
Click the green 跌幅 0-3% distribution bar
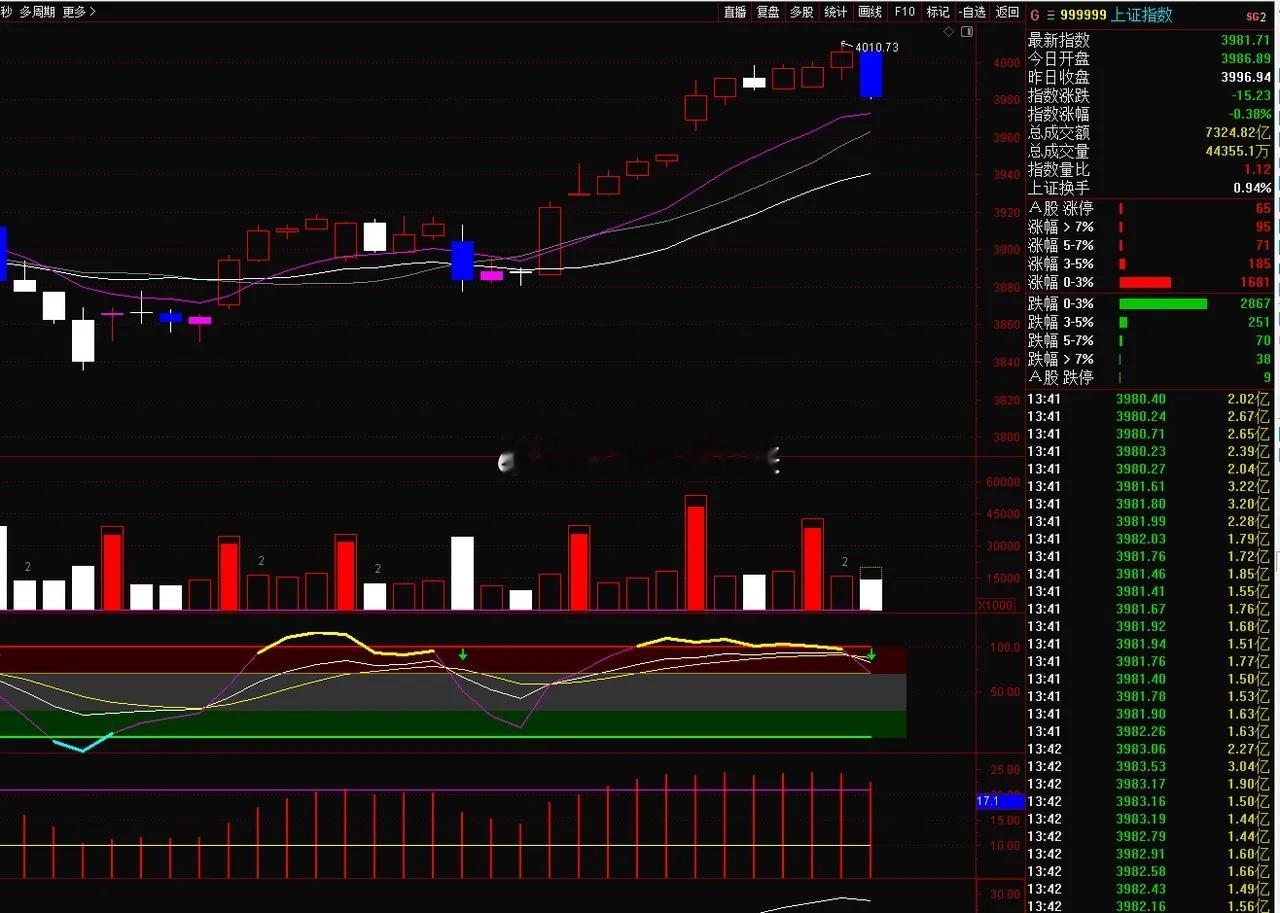pos(1163,304)
